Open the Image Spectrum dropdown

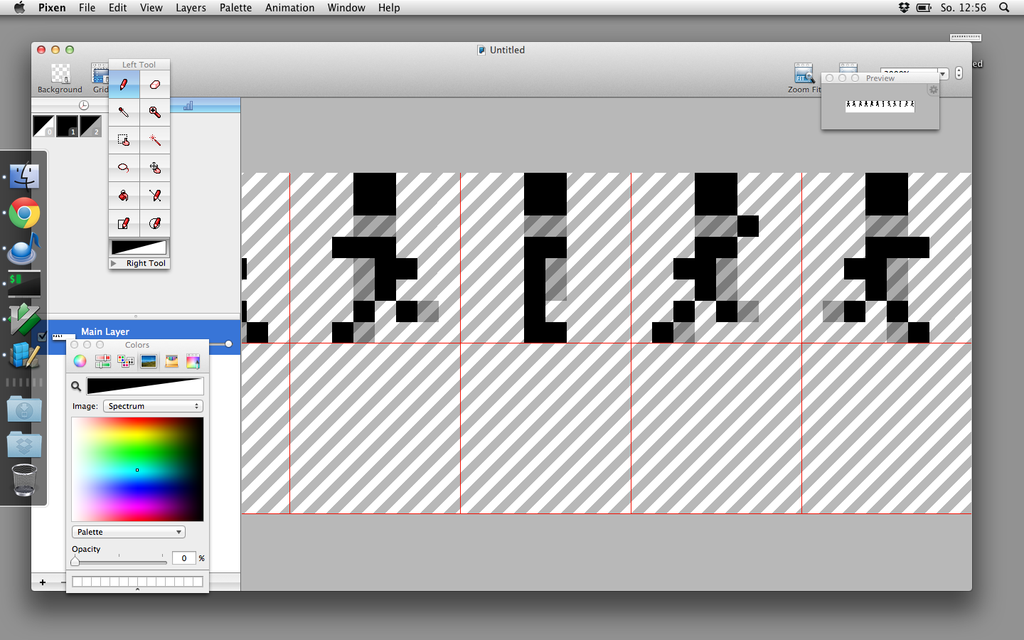pyautogui.click(x=153, y=406)
